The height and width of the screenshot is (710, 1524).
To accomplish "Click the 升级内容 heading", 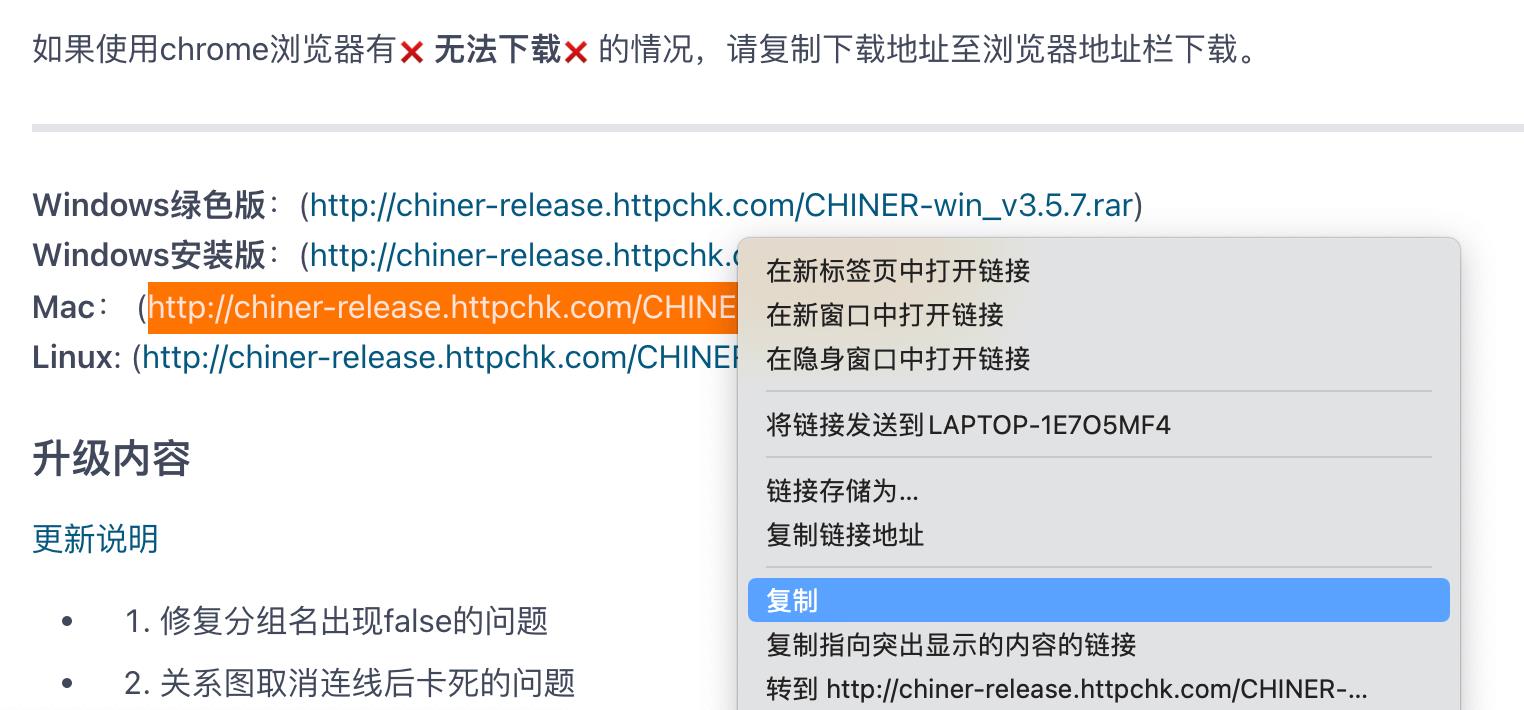I will pos(111,459).
